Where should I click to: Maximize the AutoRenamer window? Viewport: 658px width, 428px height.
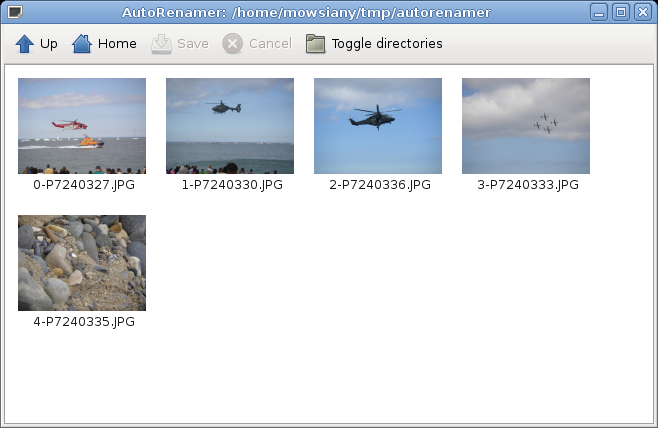coord(621,12)
